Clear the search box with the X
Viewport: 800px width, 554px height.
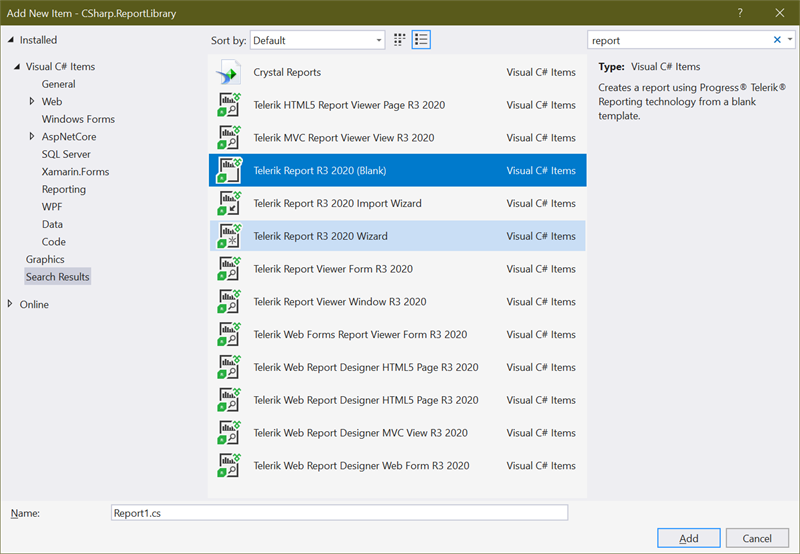coord(777,40)
